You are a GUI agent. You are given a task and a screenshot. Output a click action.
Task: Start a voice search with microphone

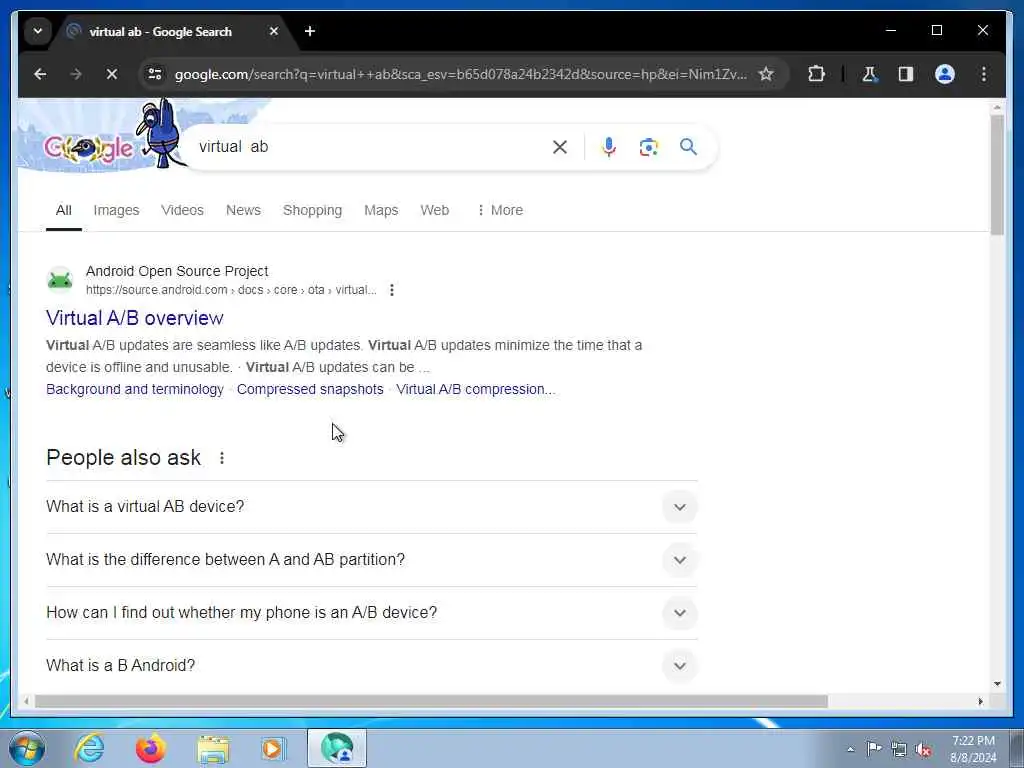pyautogui.click(x=609, y=147)
